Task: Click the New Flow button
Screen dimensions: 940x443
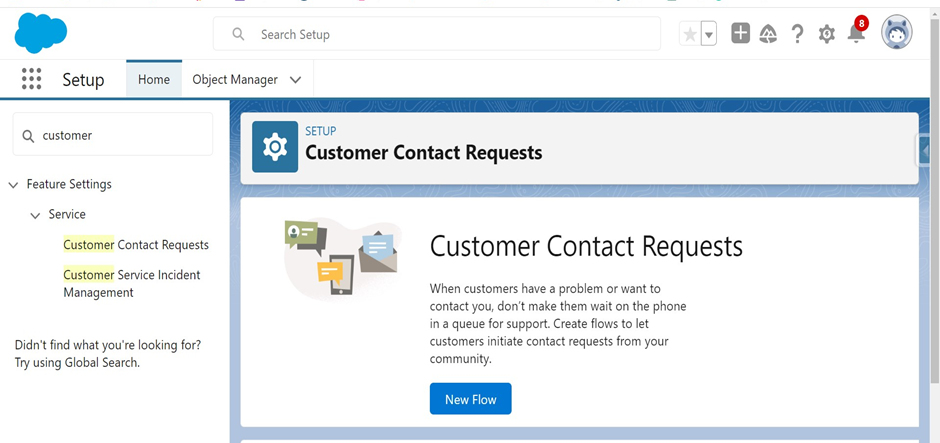Action: tap(471, 399)
